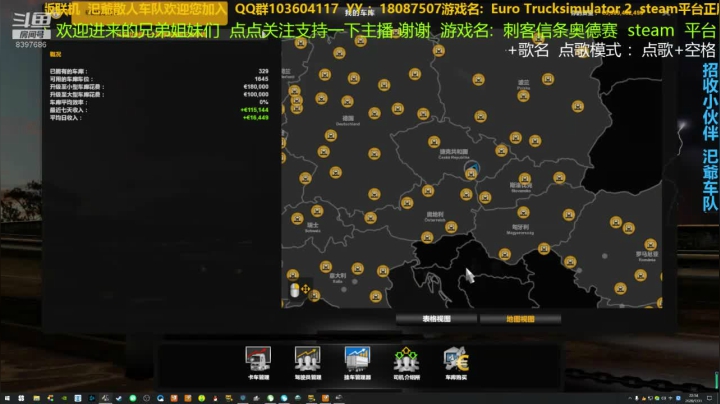Switch to map view (地图视图) tab
Viewport: 720px width, 404px height.
[x=520, y=319]
